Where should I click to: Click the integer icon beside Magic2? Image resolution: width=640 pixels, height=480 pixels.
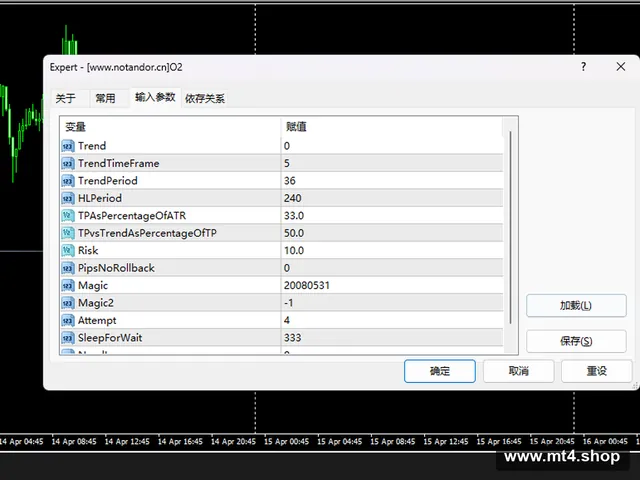68,303
